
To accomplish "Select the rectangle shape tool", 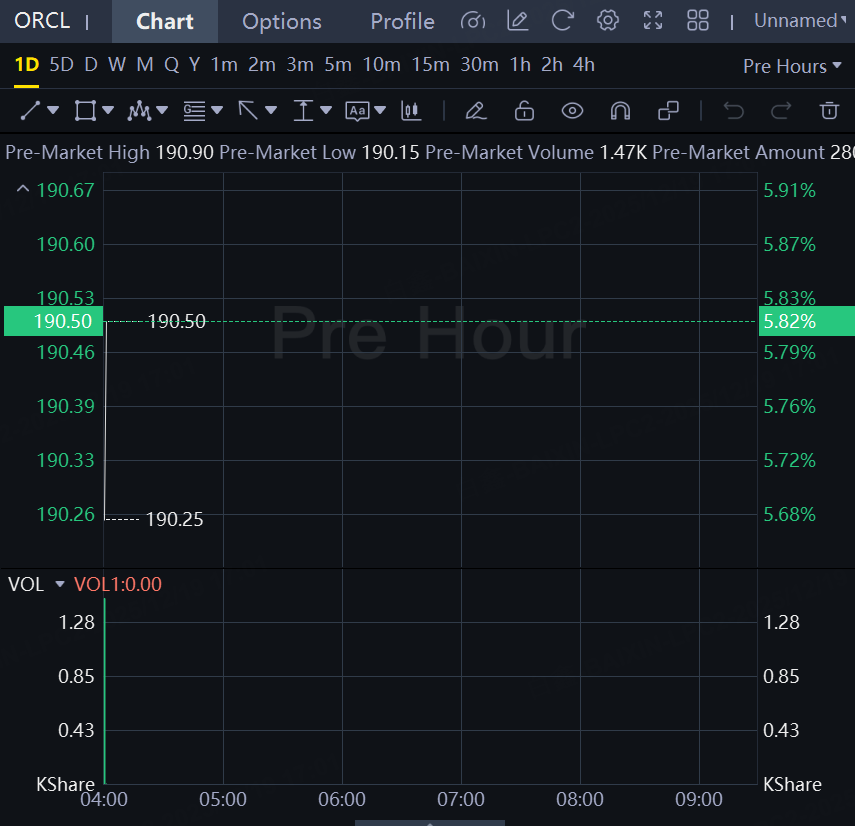I will (x=85, y=111).
